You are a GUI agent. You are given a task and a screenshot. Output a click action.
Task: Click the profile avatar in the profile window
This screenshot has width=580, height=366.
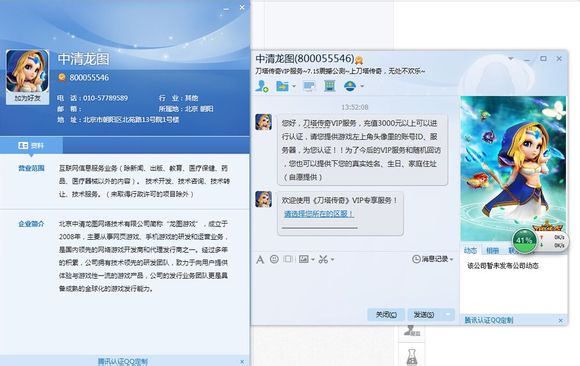(x=27, y=71)
